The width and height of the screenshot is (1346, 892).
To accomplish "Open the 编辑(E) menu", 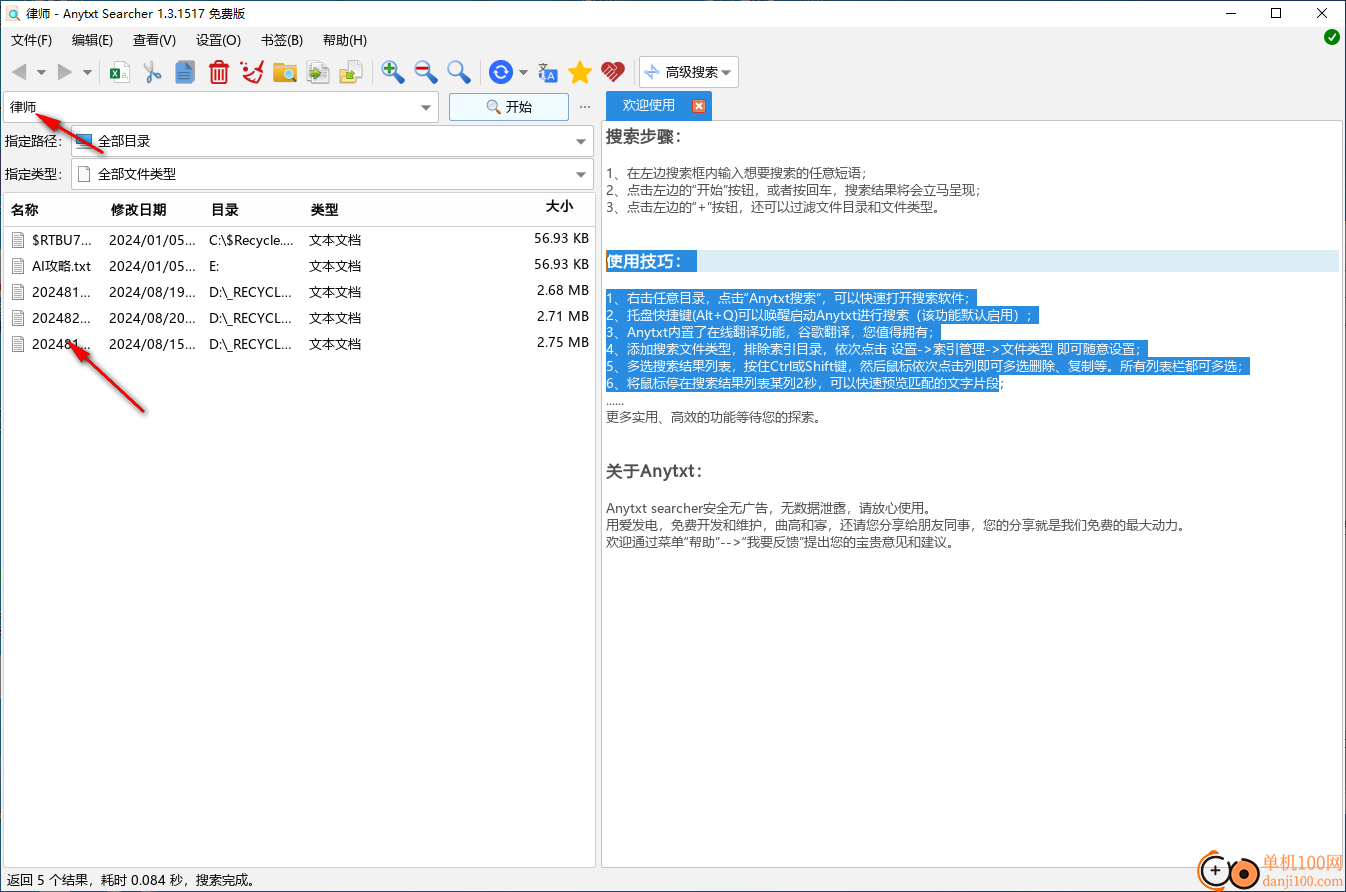I will 92,40.
